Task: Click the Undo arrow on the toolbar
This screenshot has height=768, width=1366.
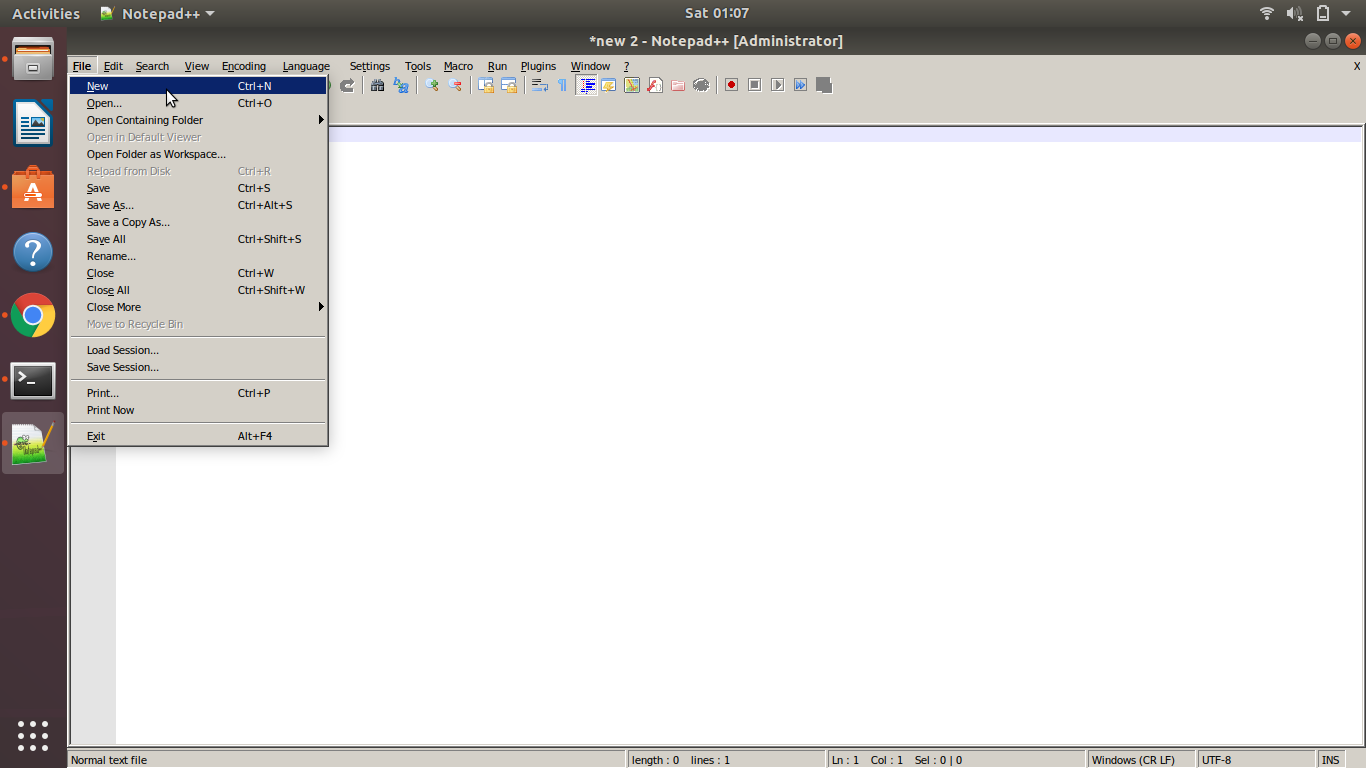Action: coord(322,85)
